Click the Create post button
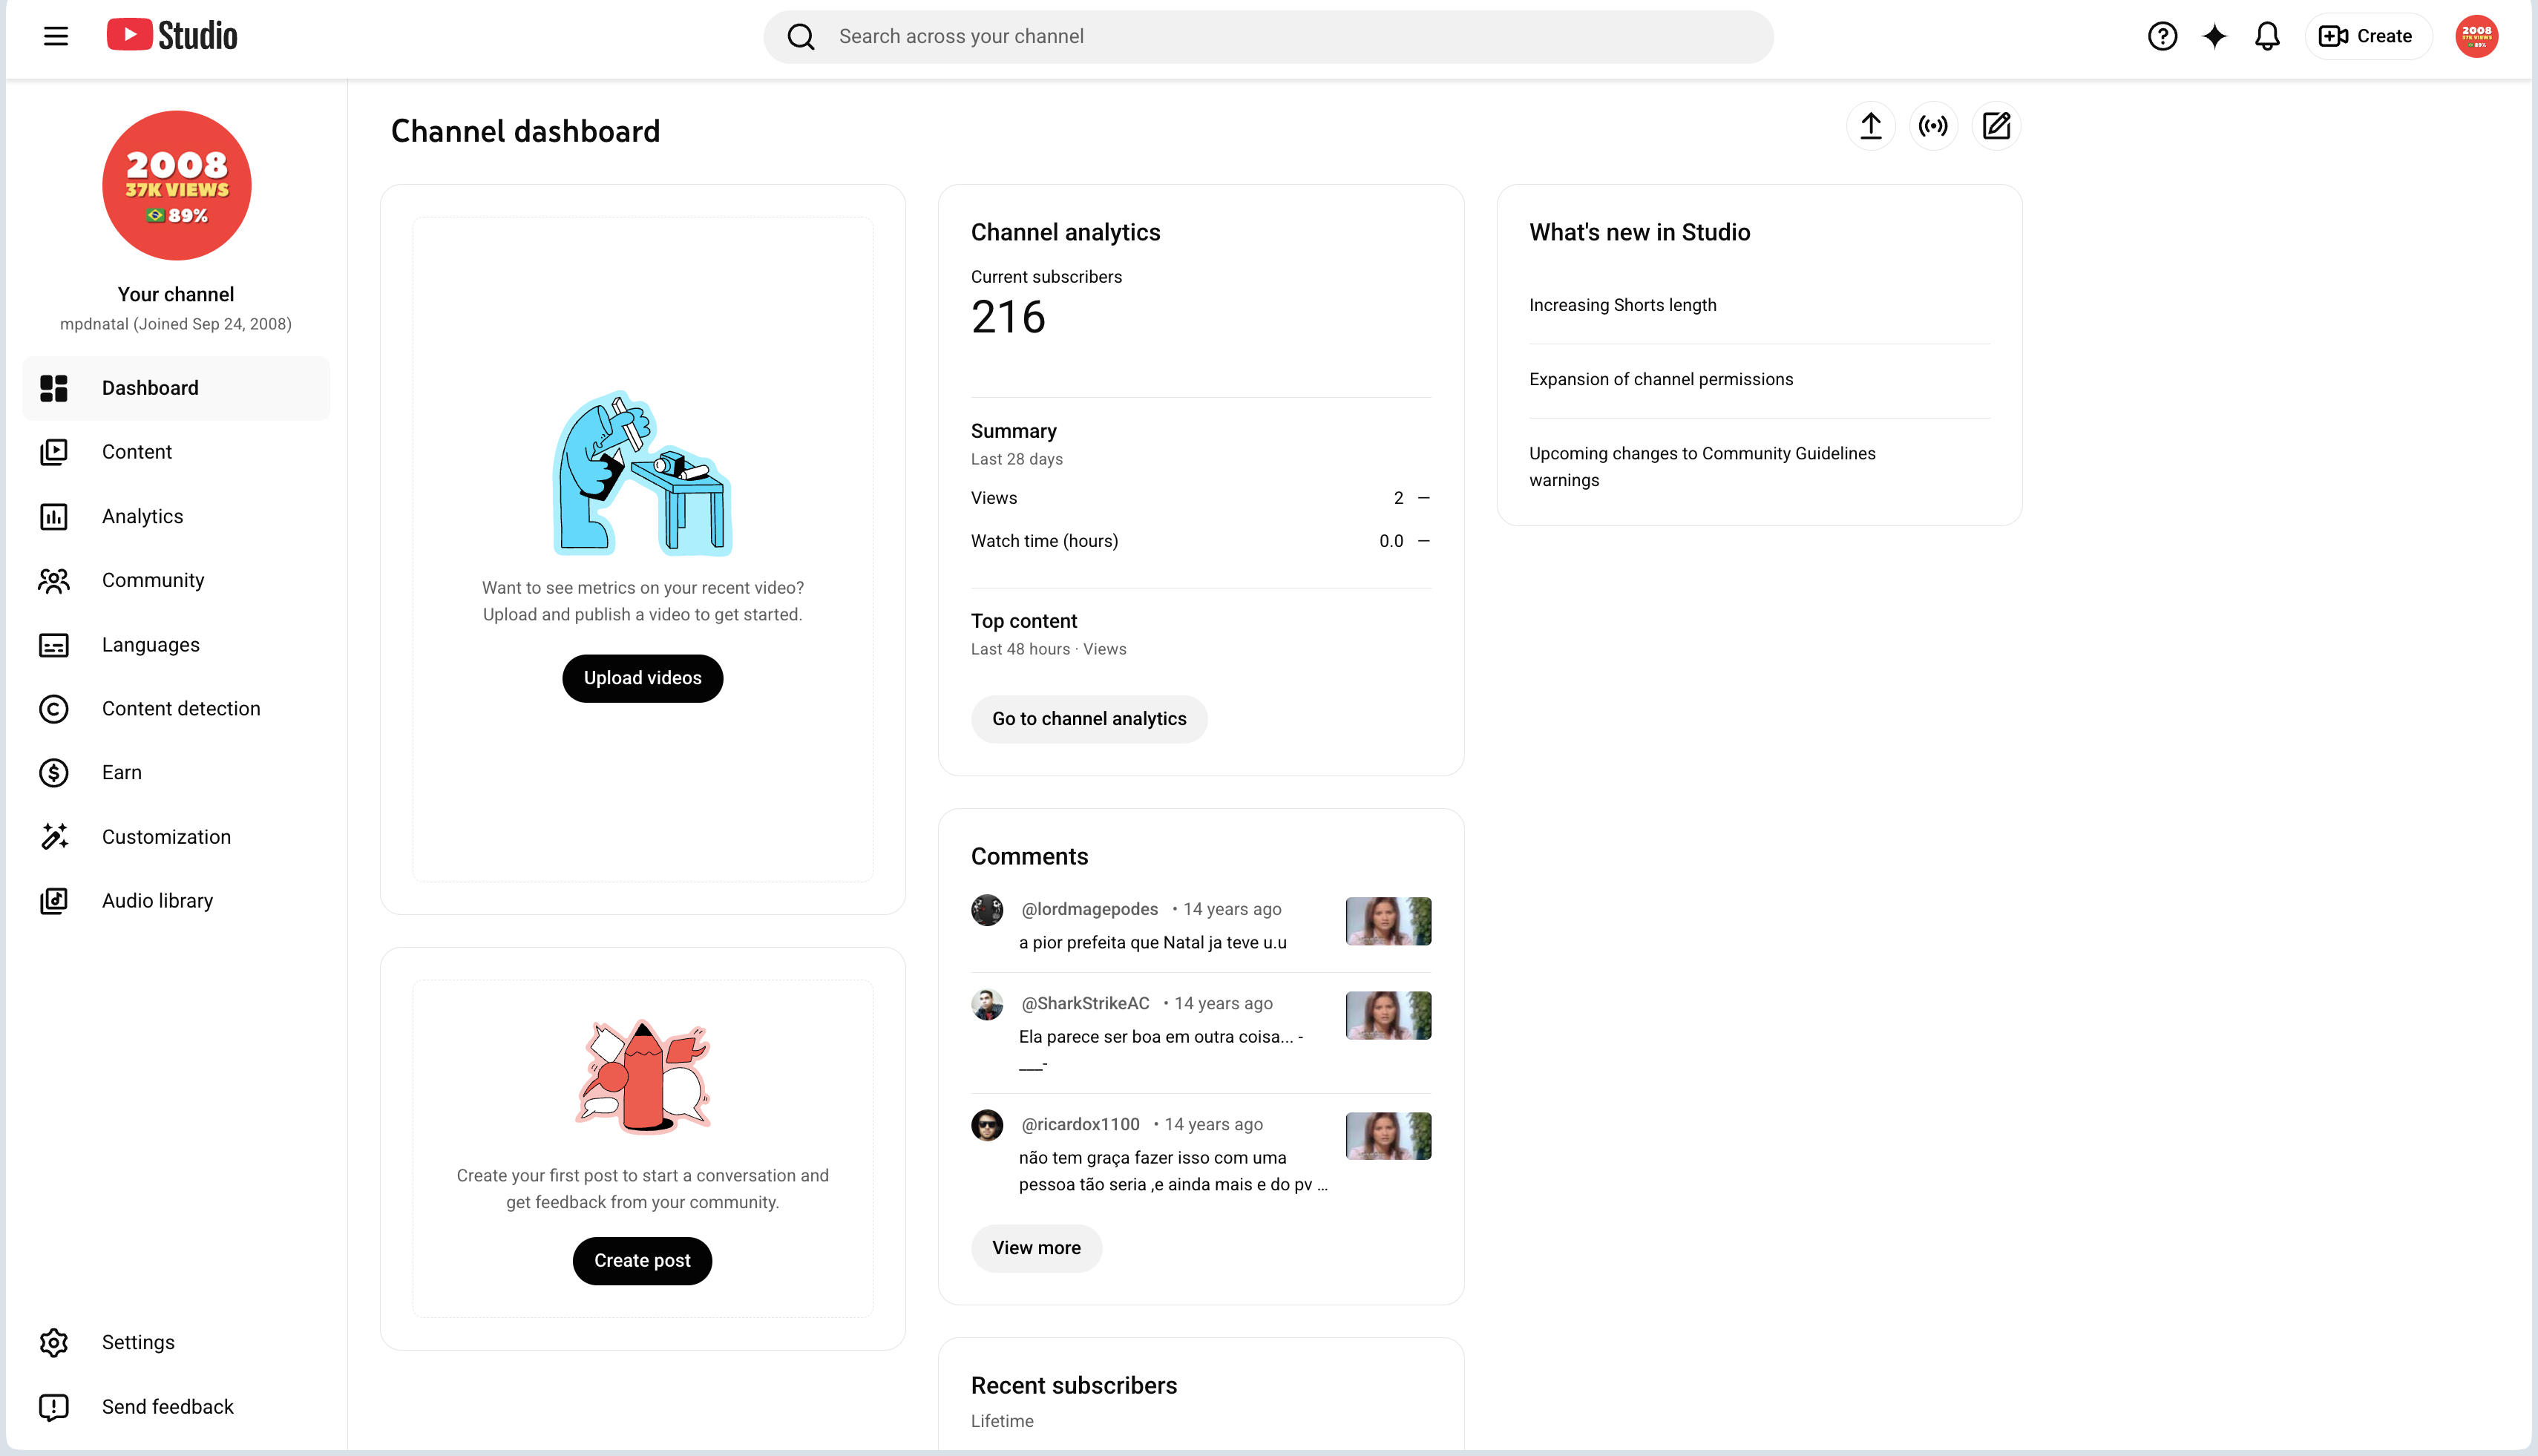Screen dimensions: 2538x1456 [x=642, y=1261]
